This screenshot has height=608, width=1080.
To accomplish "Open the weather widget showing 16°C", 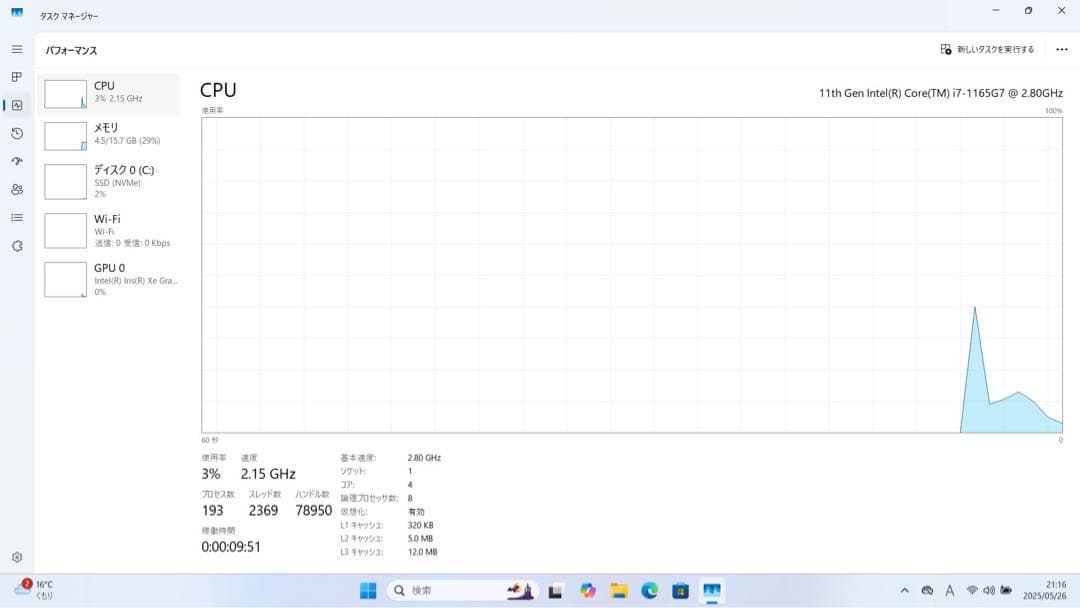I will point(30,590).
